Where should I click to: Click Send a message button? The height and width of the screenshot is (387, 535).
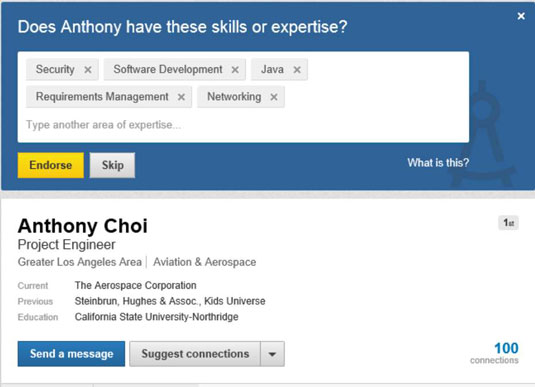71,354
